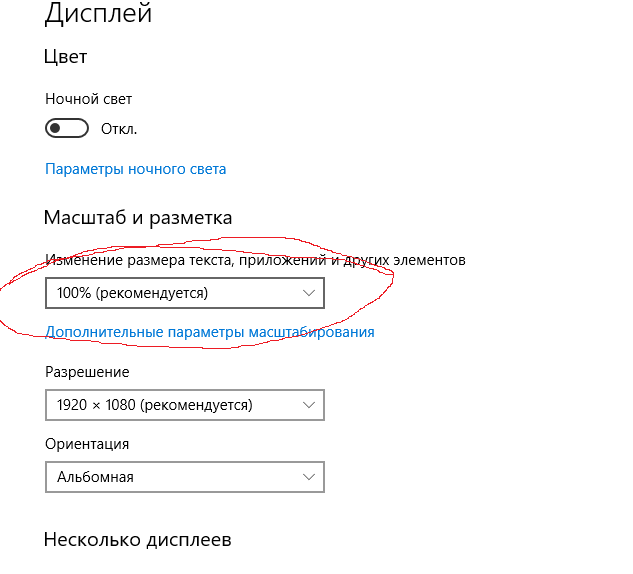Click the Разрешение field label

(x=88, y=372)
